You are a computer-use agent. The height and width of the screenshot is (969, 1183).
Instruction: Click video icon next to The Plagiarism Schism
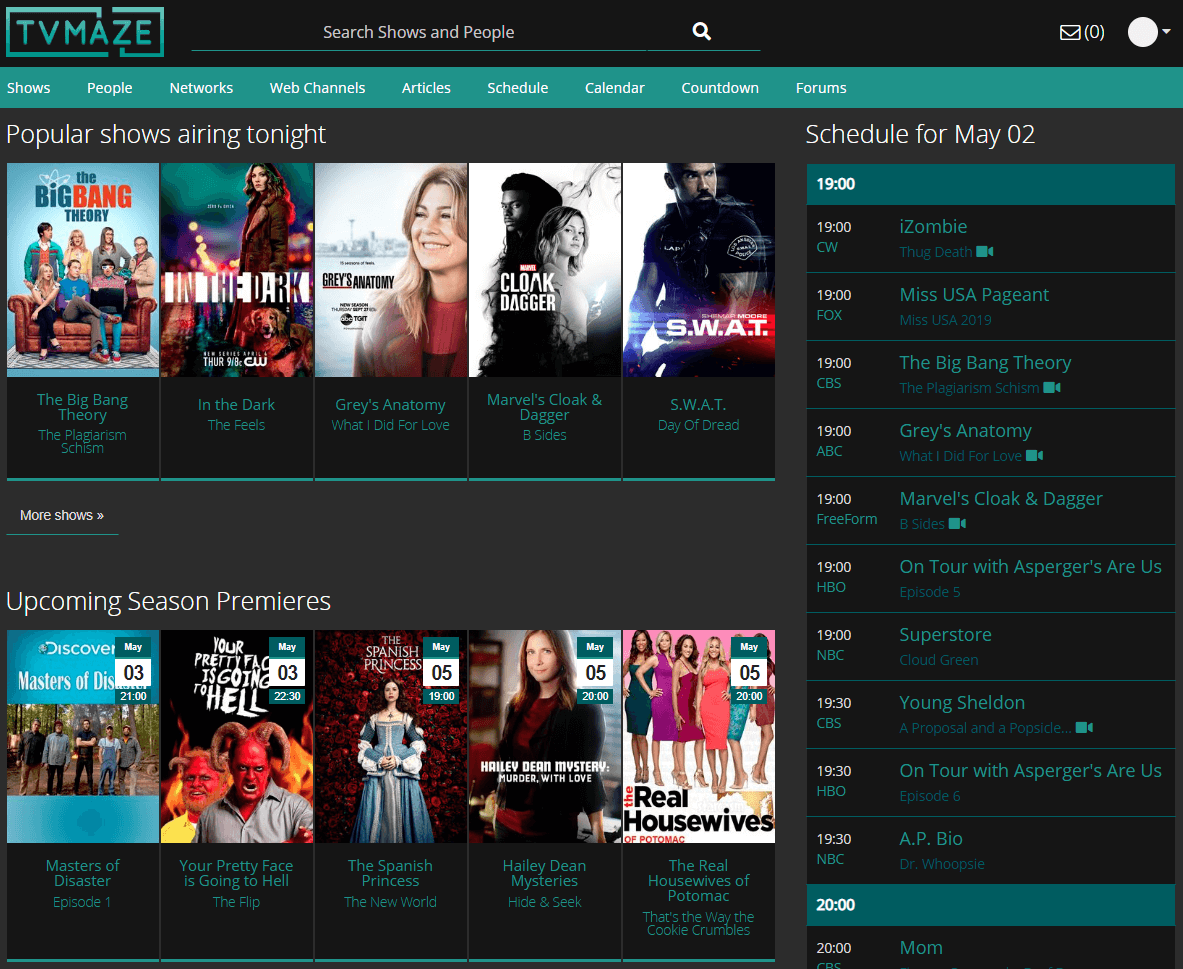1052,388
